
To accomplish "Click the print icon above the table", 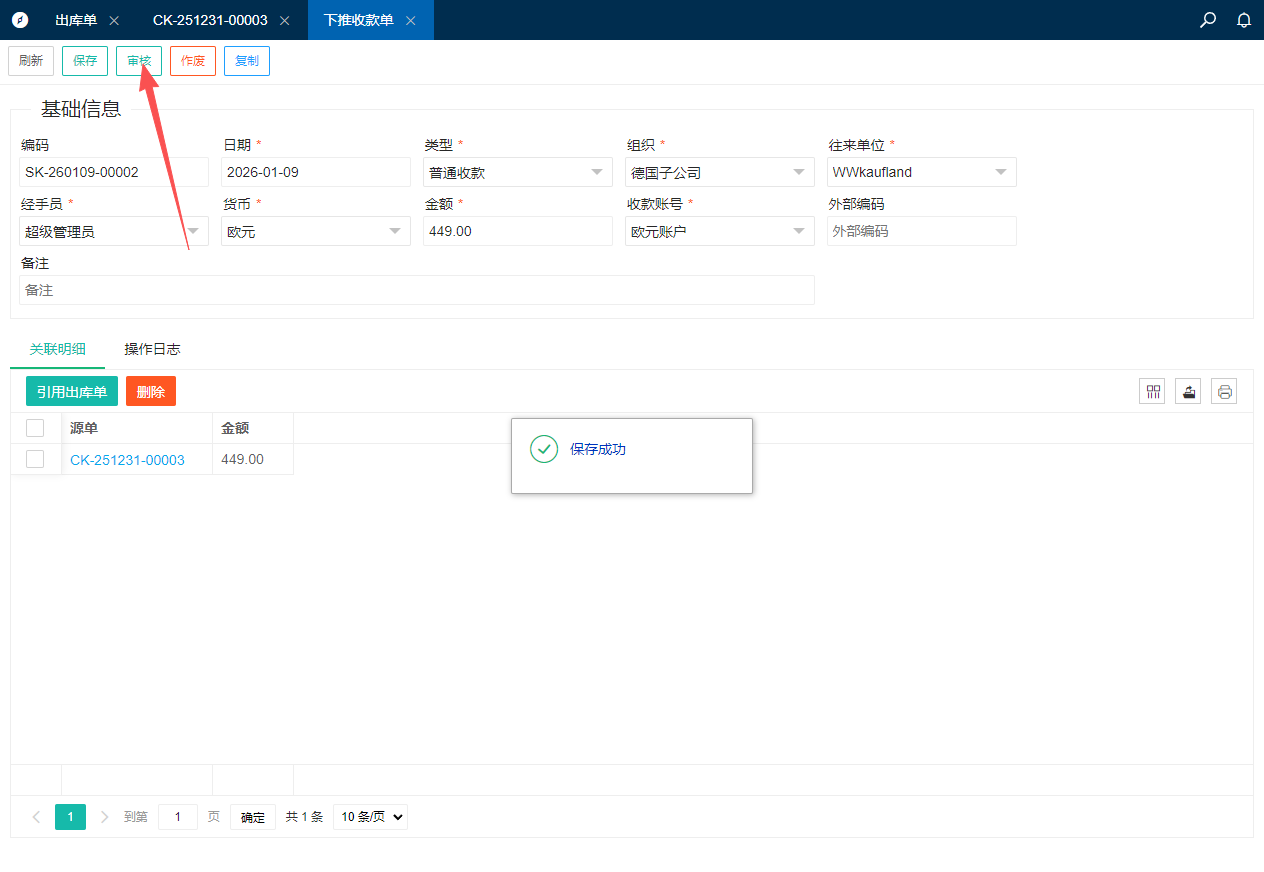I will (1224, 391).
